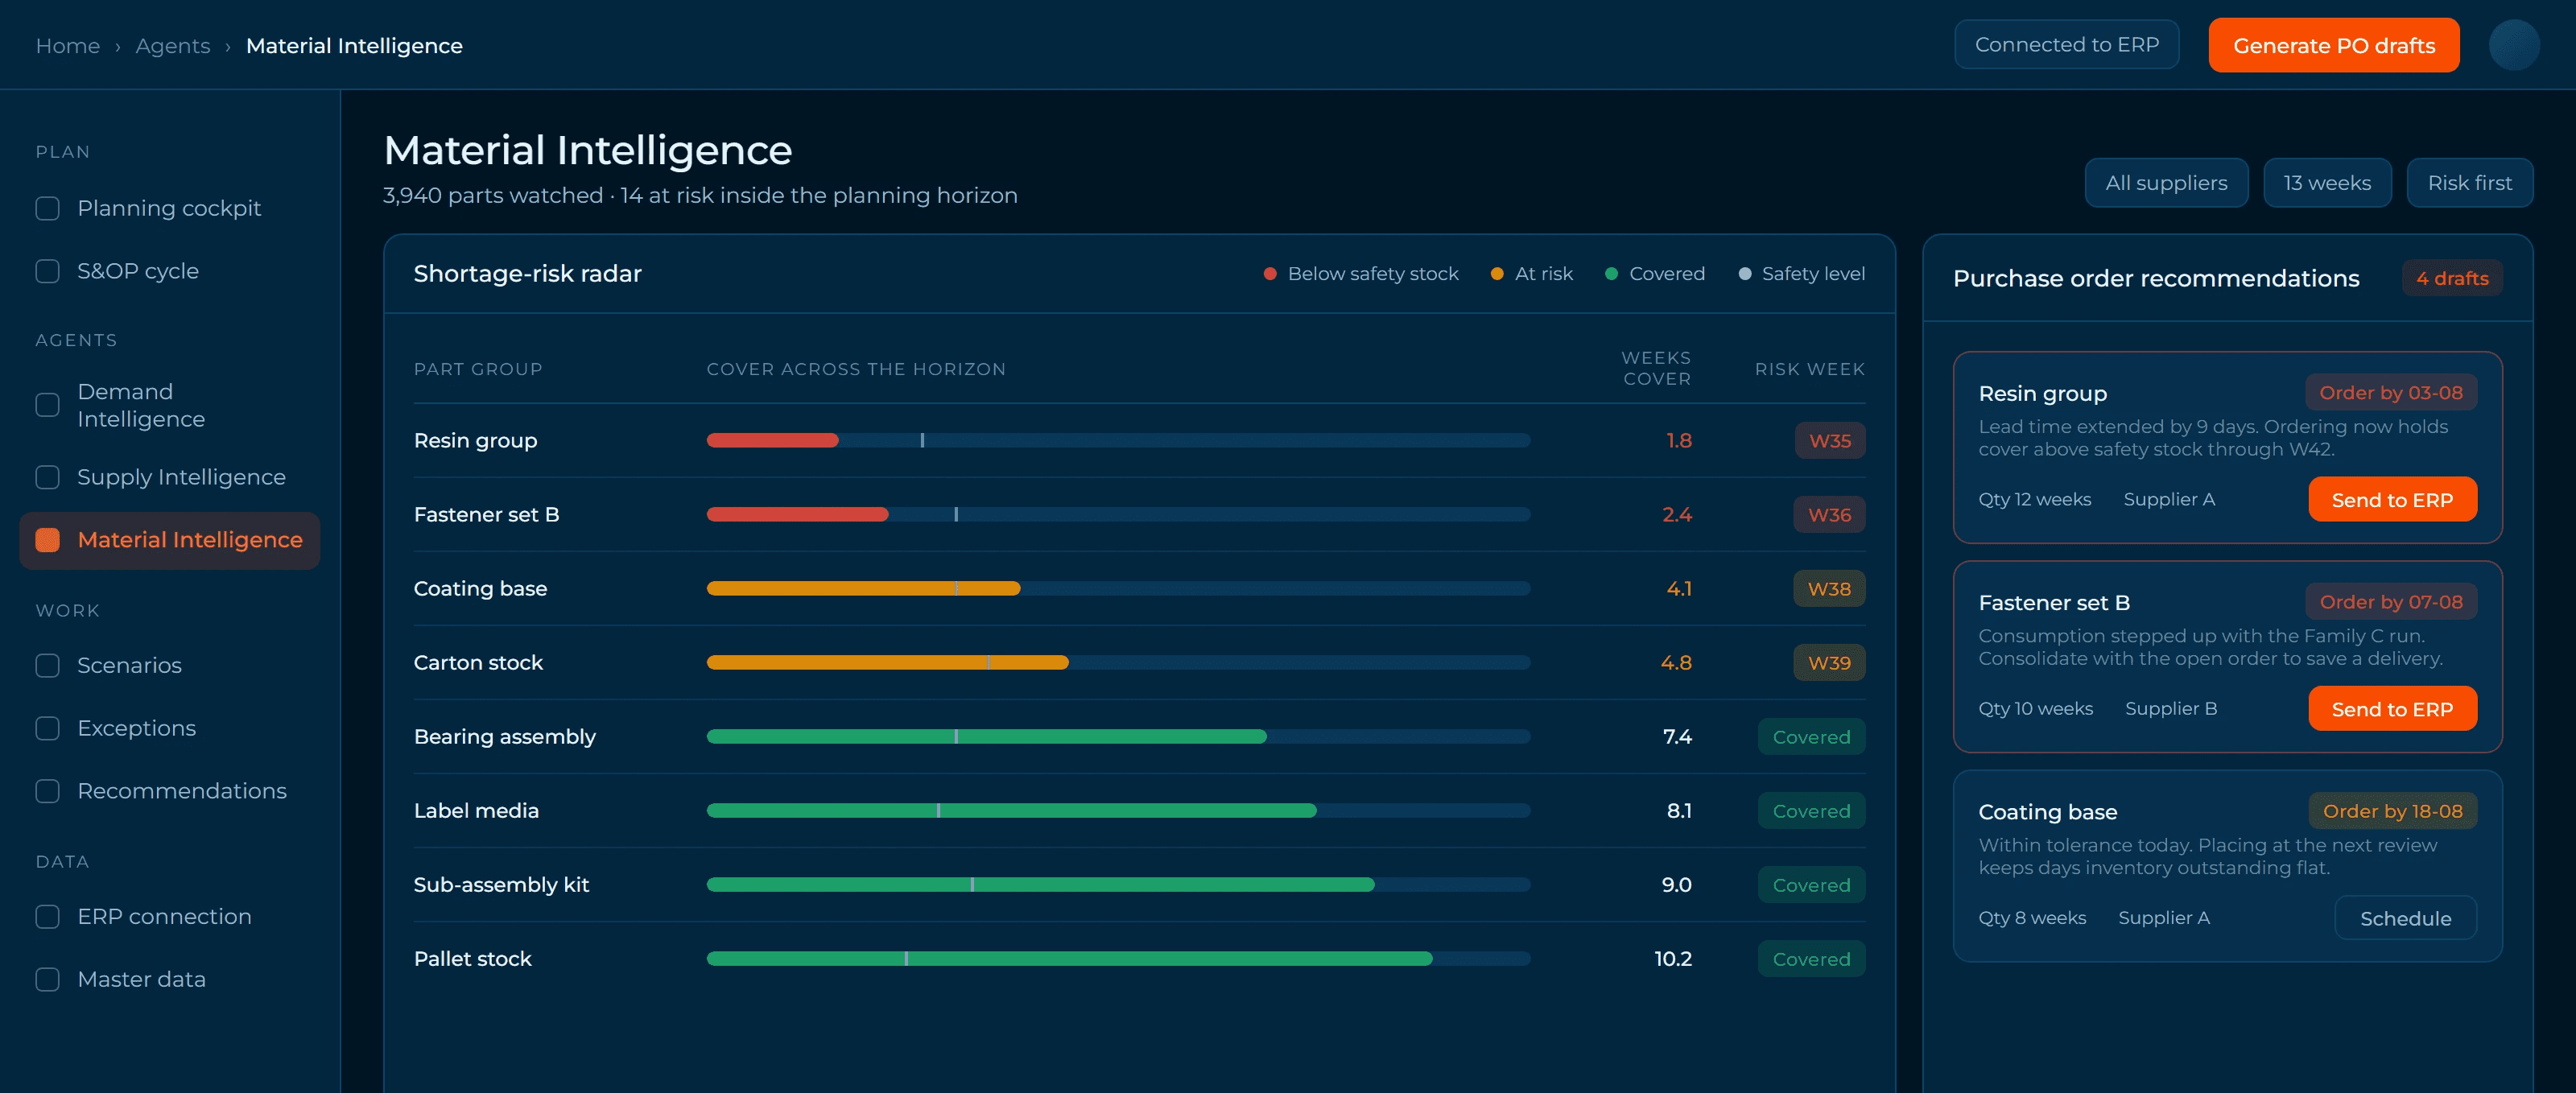Open ERP connection settings
Viewport: 2576px width, 1093px height.
[169, 916]
